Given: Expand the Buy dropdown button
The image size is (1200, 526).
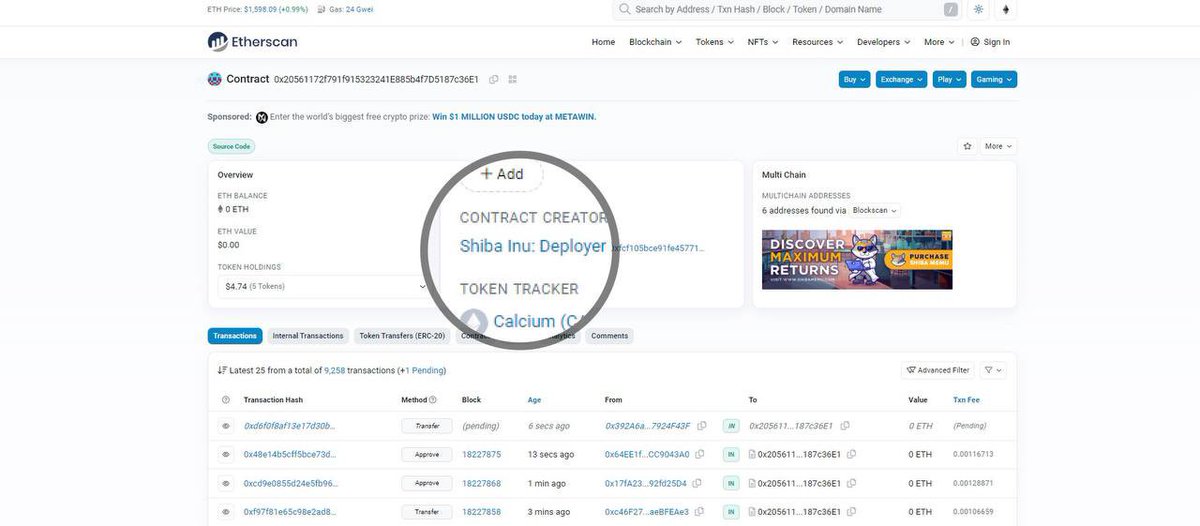Looking at the screenshot, I should click(854, 79).
